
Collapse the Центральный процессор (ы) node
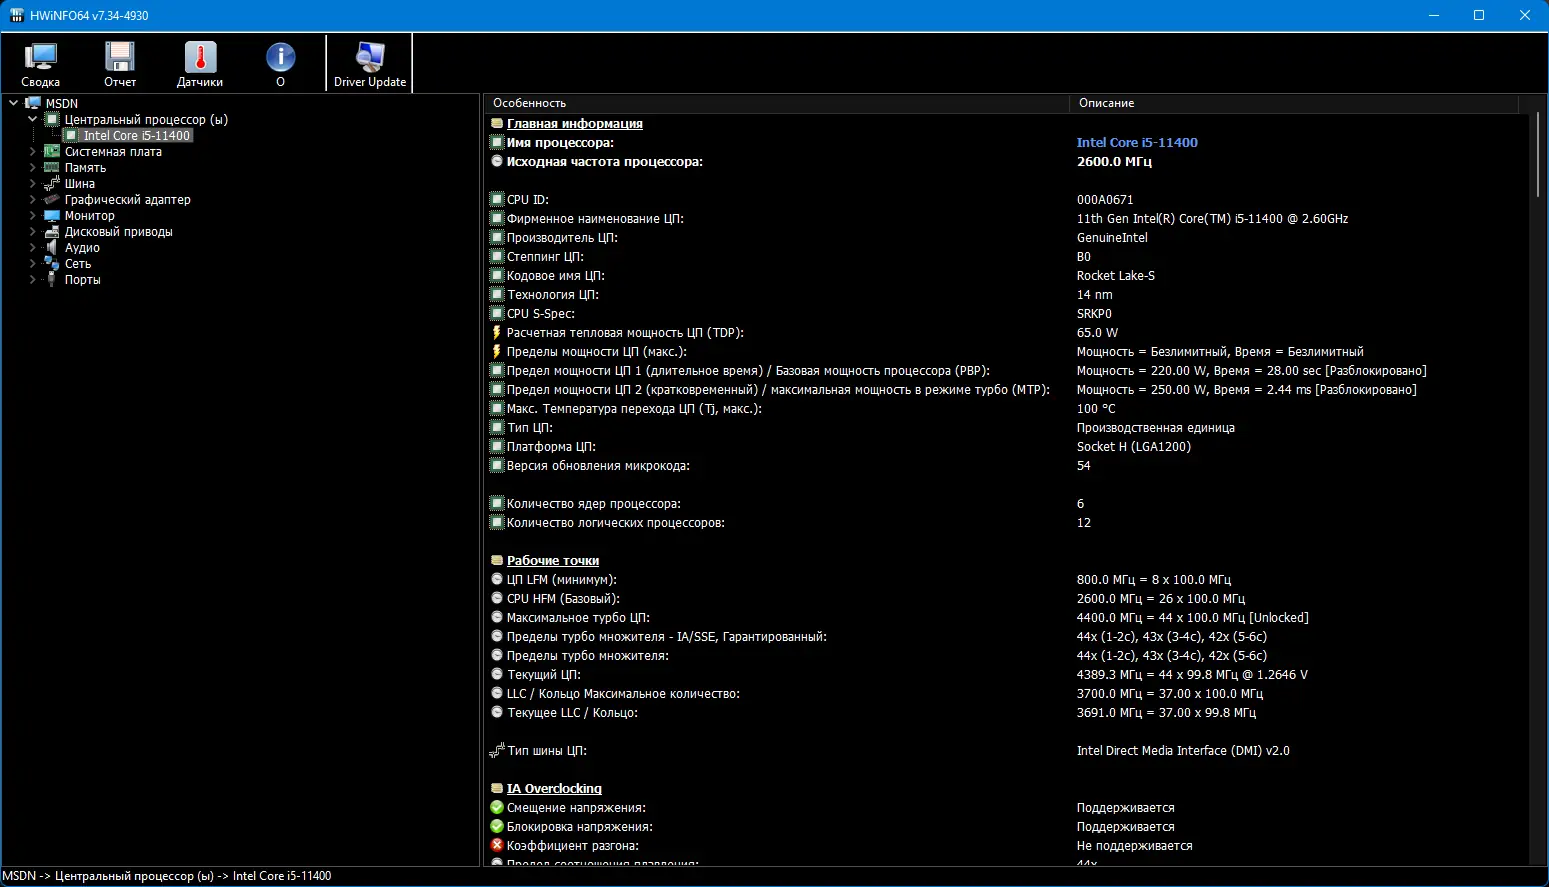tap(32, 119)
